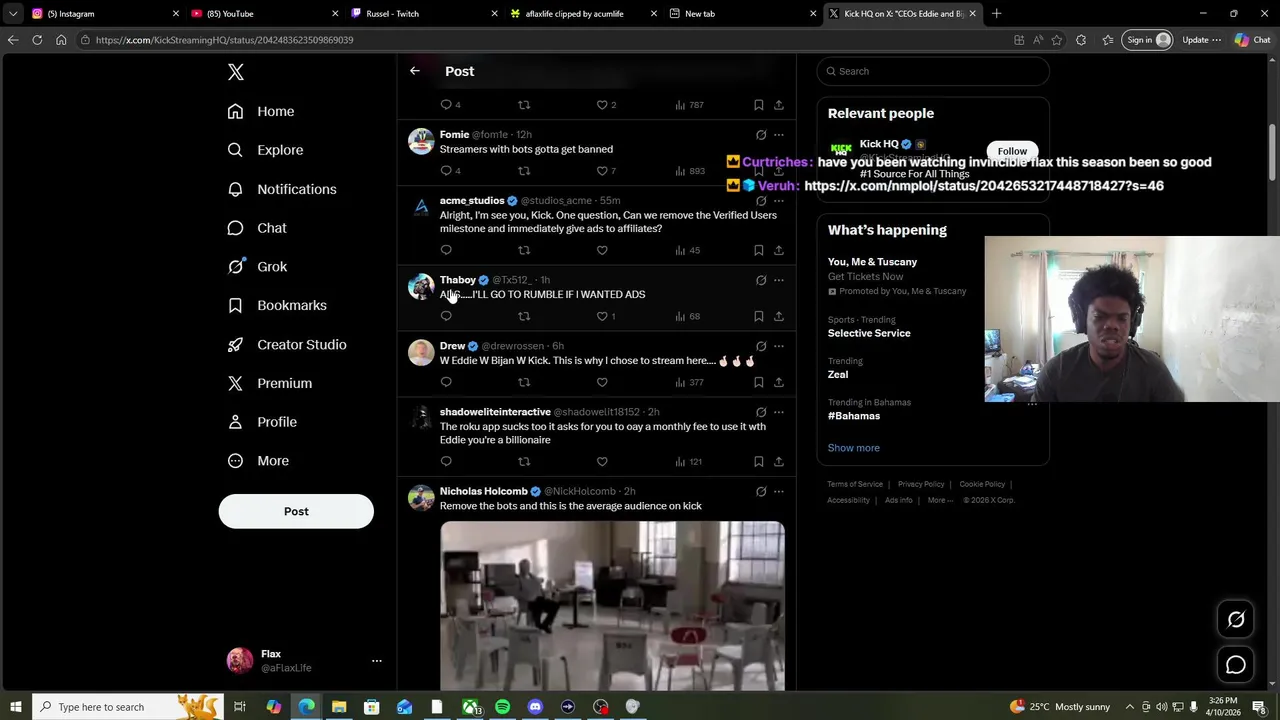Open more options on Nicholas Holcomb's post

779,492
